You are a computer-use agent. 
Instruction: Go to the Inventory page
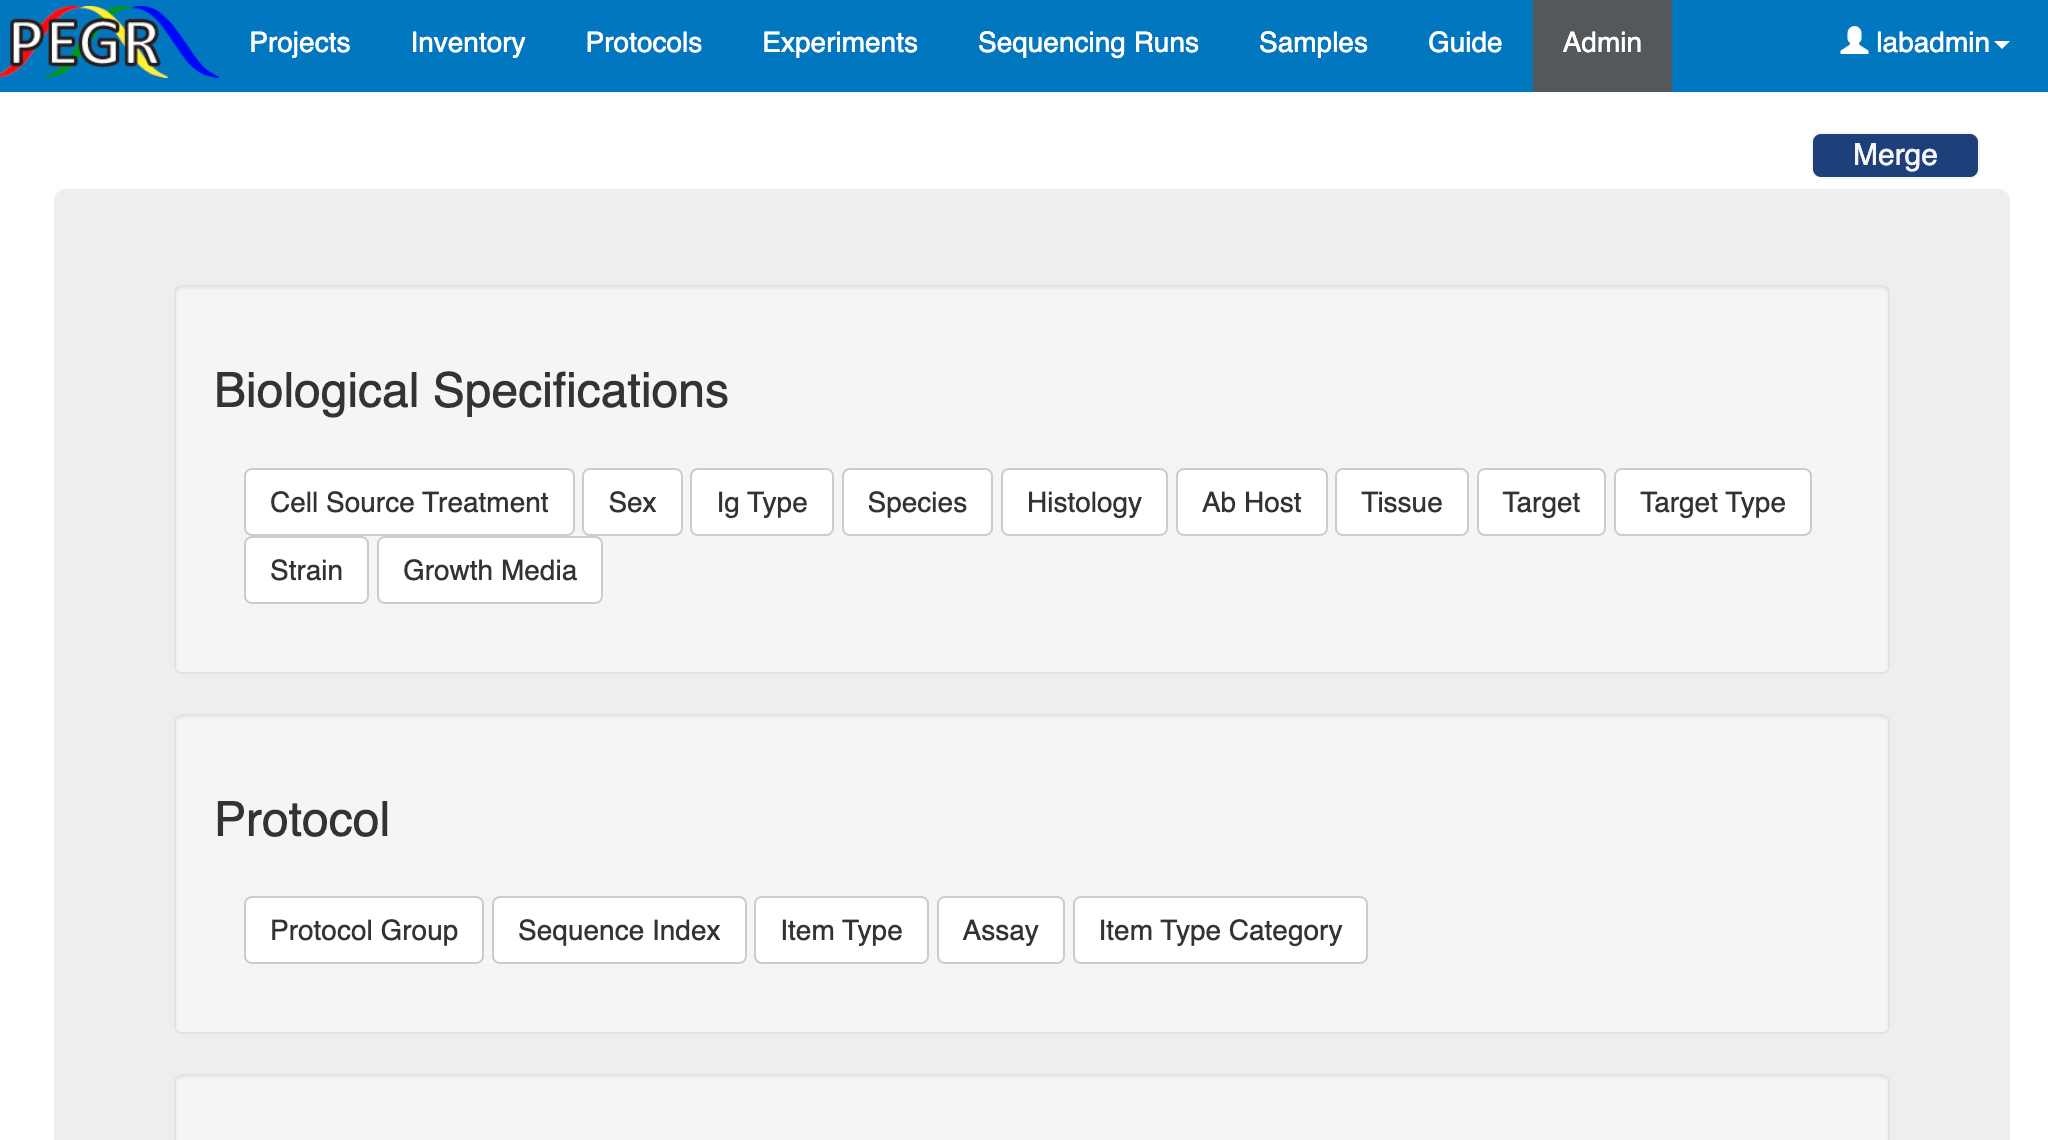coord(467,43)
